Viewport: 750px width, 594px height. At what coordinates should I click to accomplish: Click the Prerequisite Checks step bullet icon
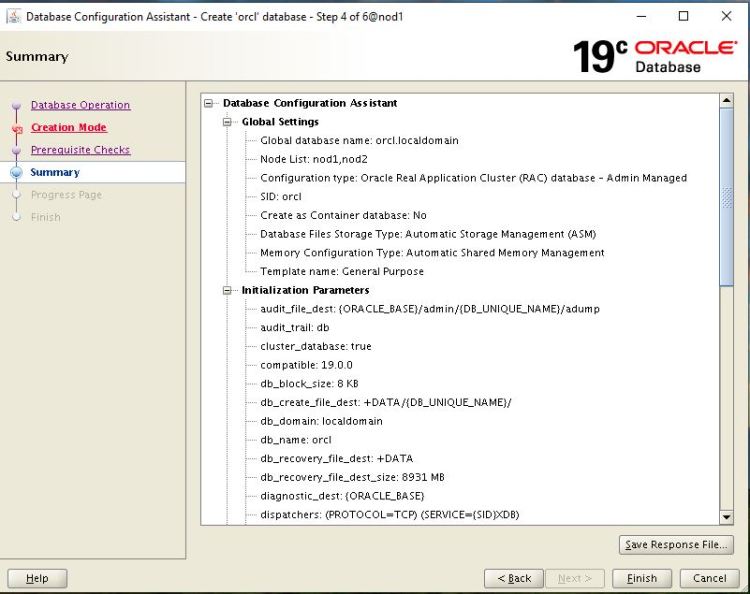tap(16, 151)
